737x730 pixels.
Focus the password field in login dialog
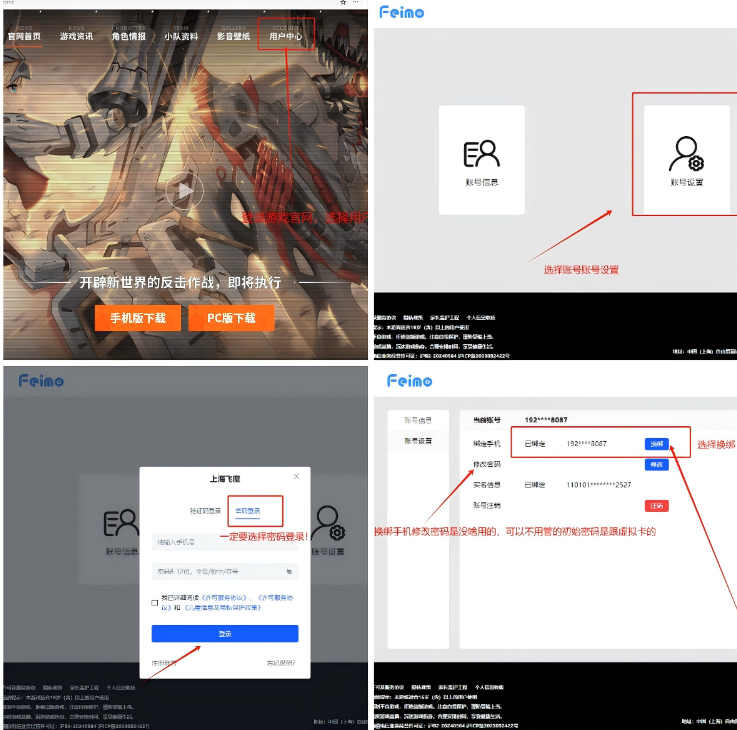[x=225, y=571]
